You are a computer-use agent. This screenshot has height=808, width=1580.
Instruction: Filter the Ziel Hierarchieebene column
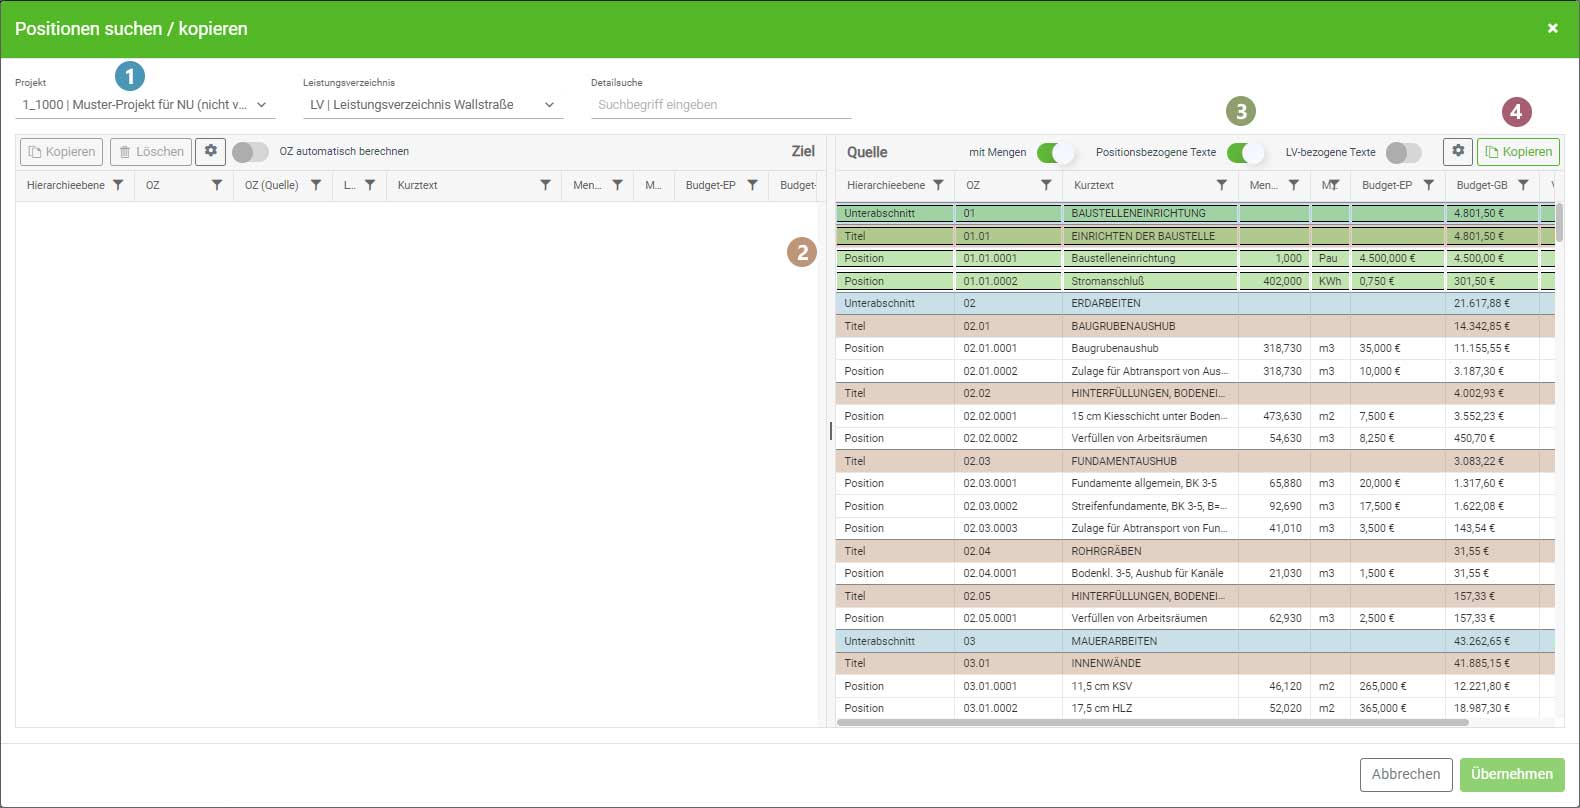click(118, 185)
